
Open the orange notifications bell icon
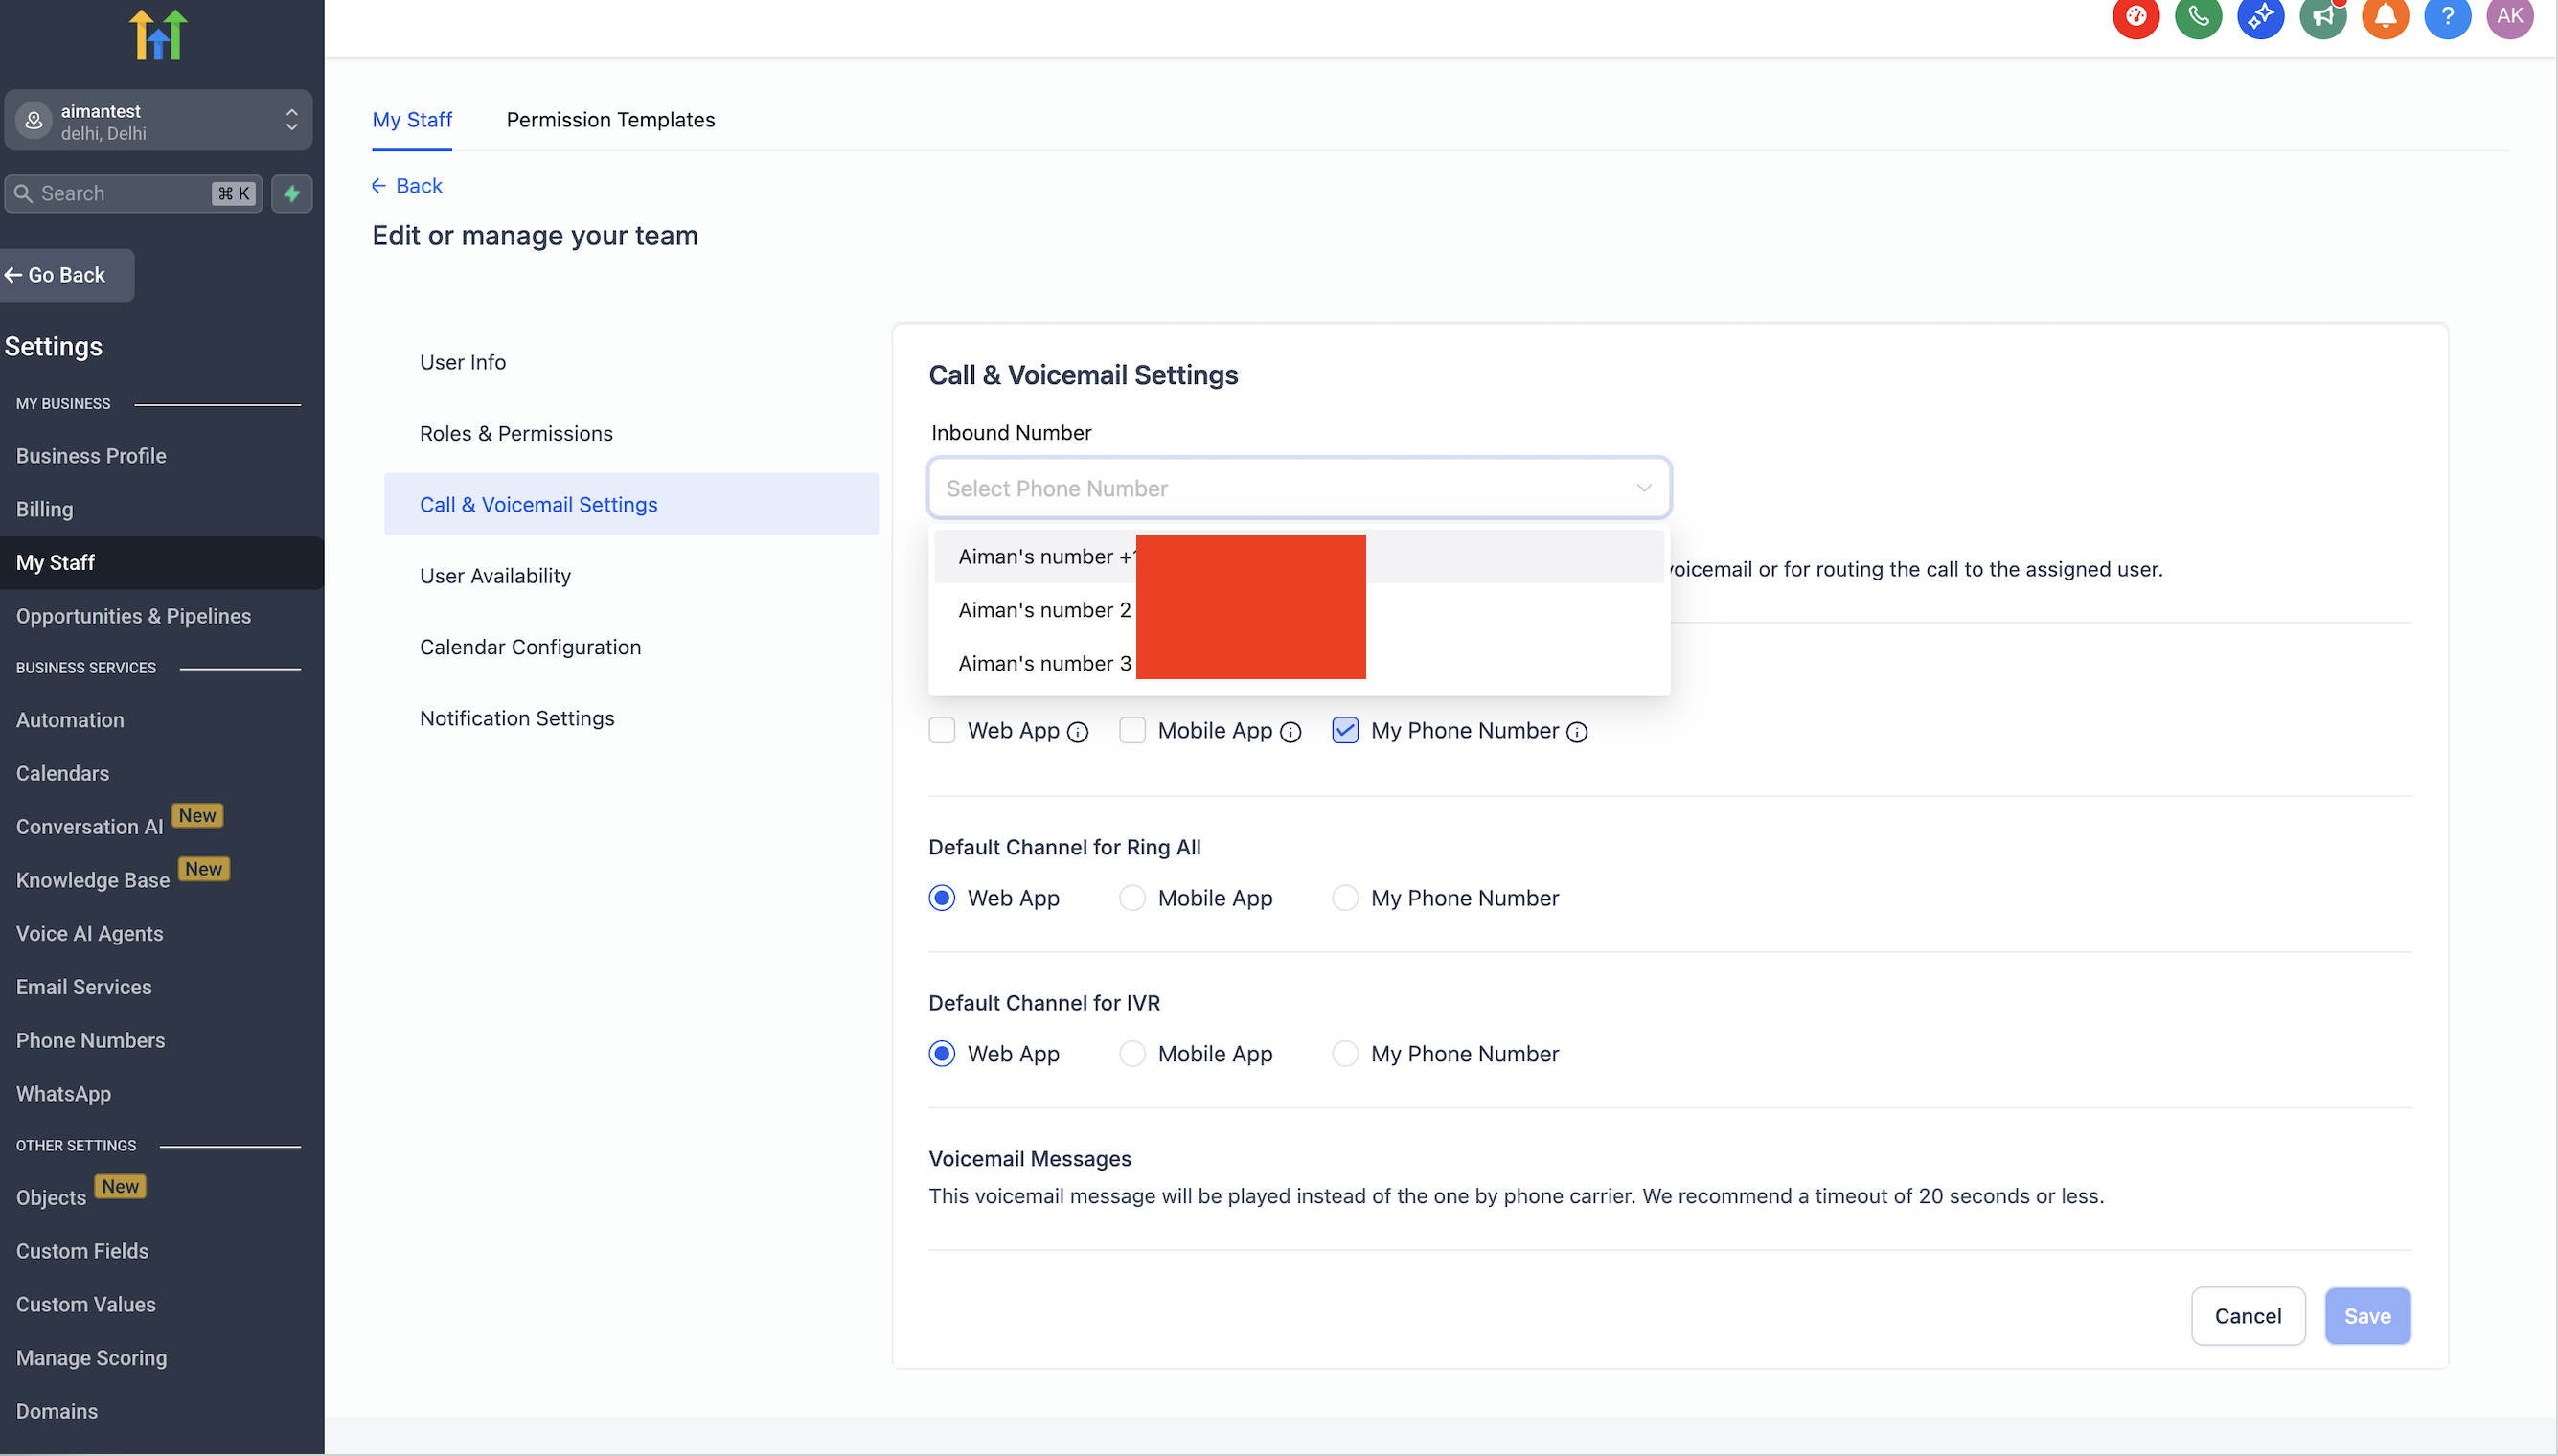pyautogui.click(x=2384, y=17)
